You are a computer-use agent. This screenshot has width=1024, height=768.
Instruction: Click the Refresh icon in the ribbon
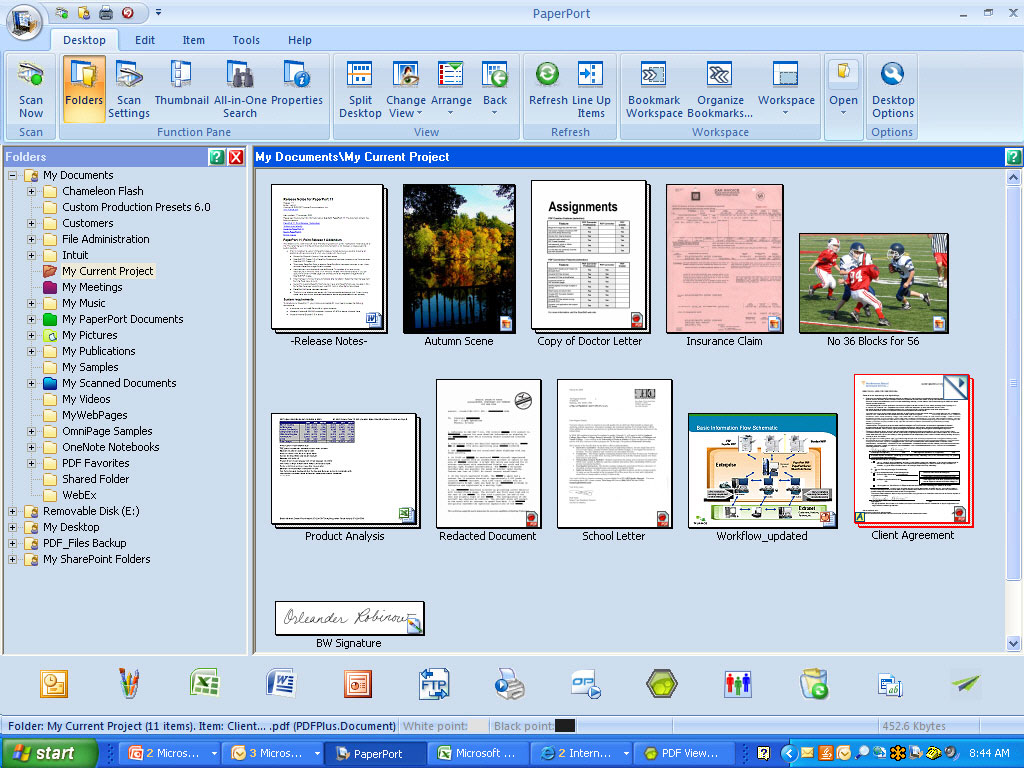pos(547,88)
